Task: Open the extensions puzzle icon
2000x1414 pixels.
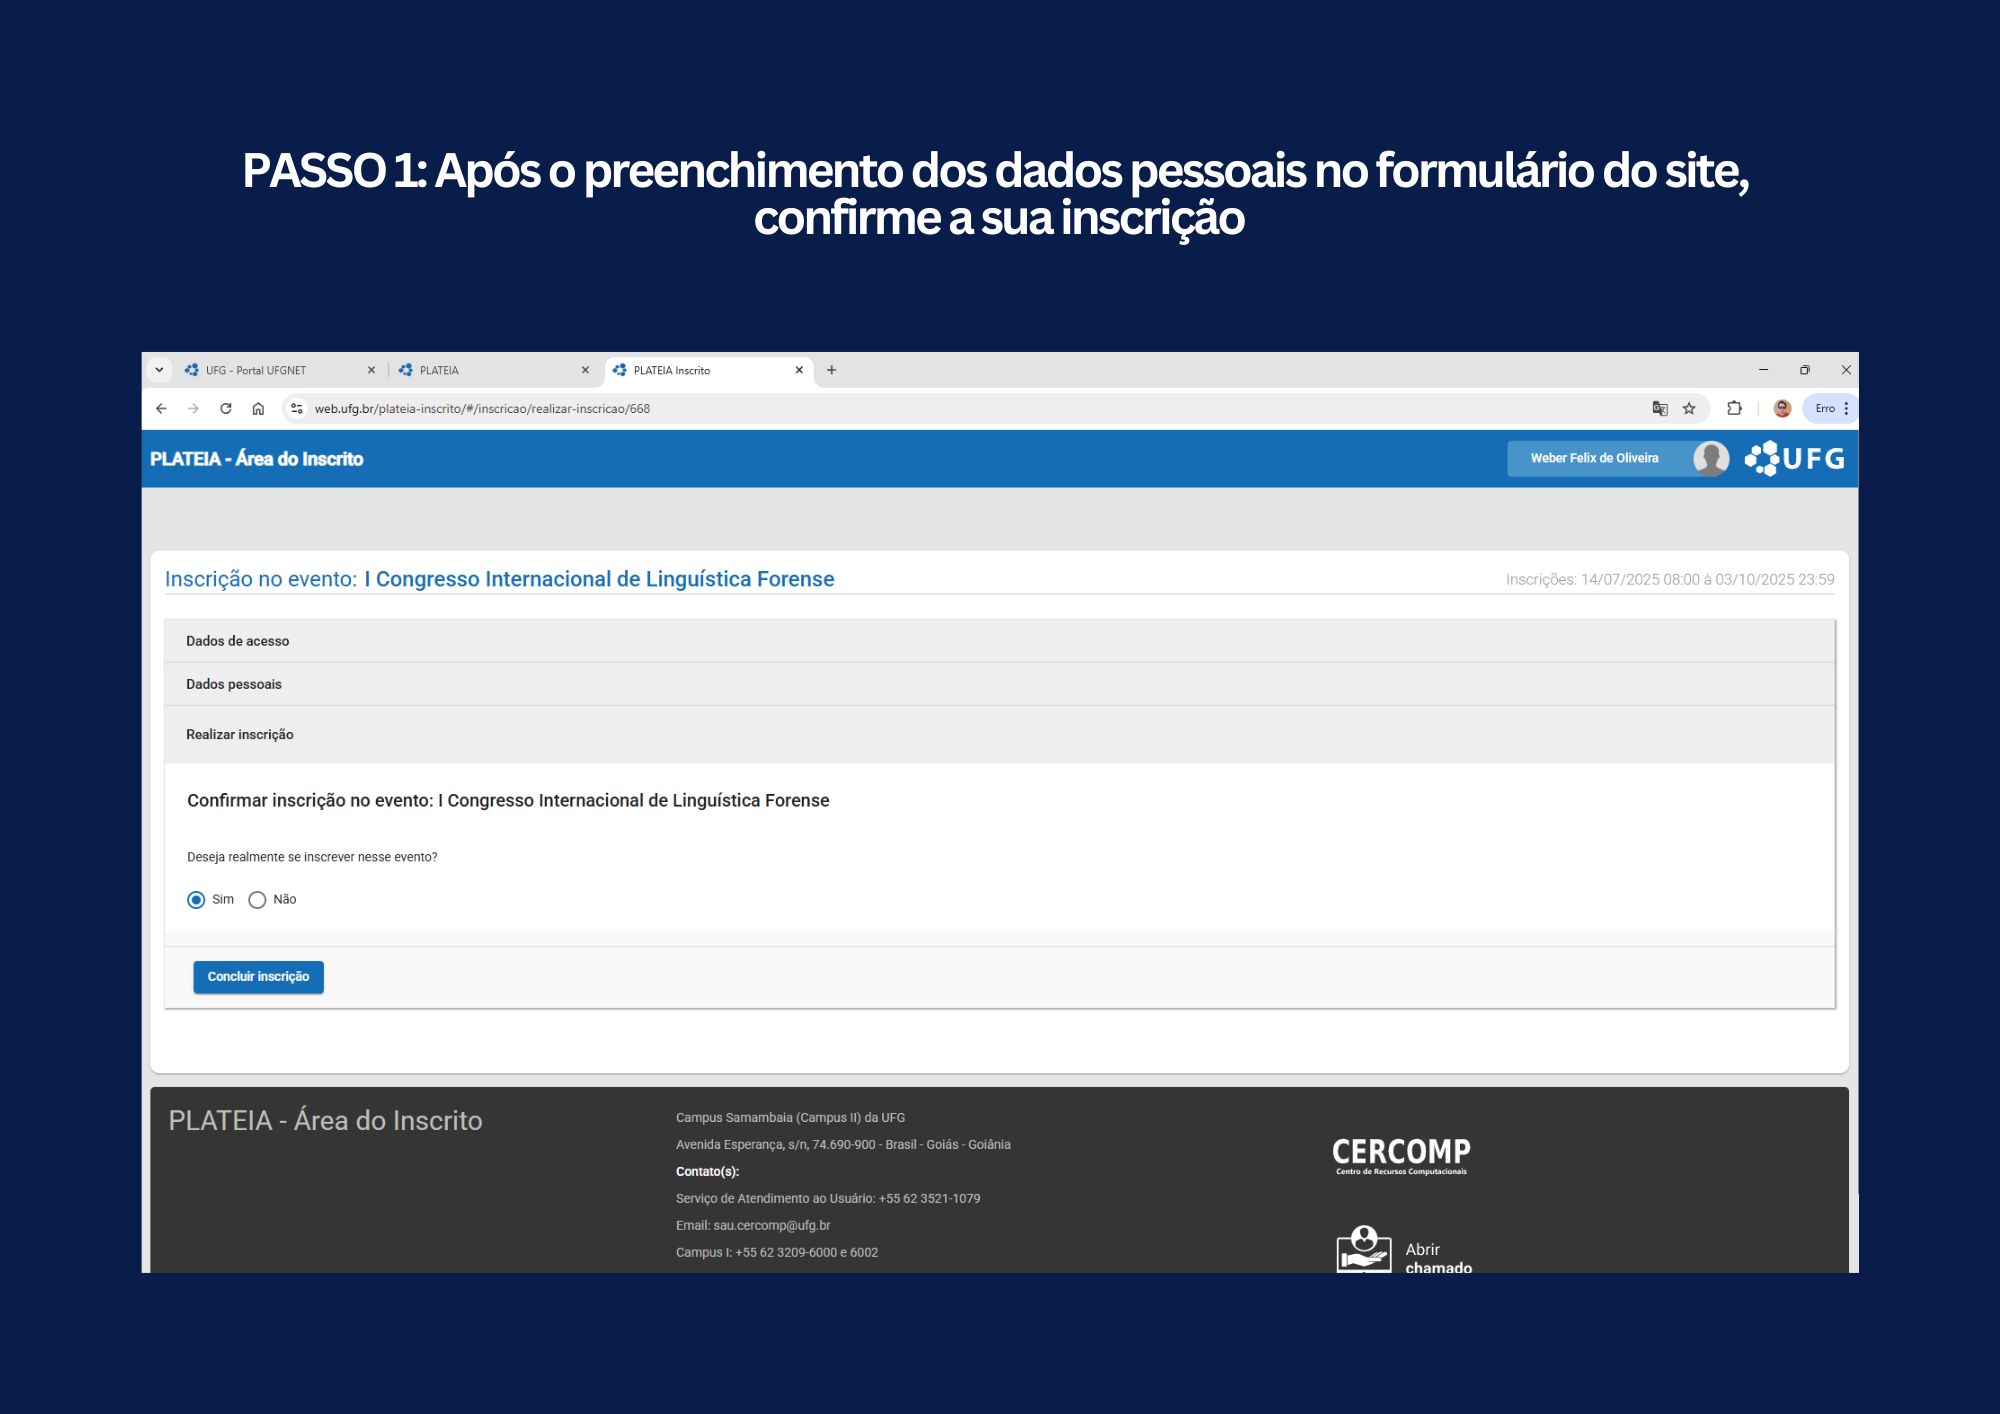Action: click(1734, 408)
